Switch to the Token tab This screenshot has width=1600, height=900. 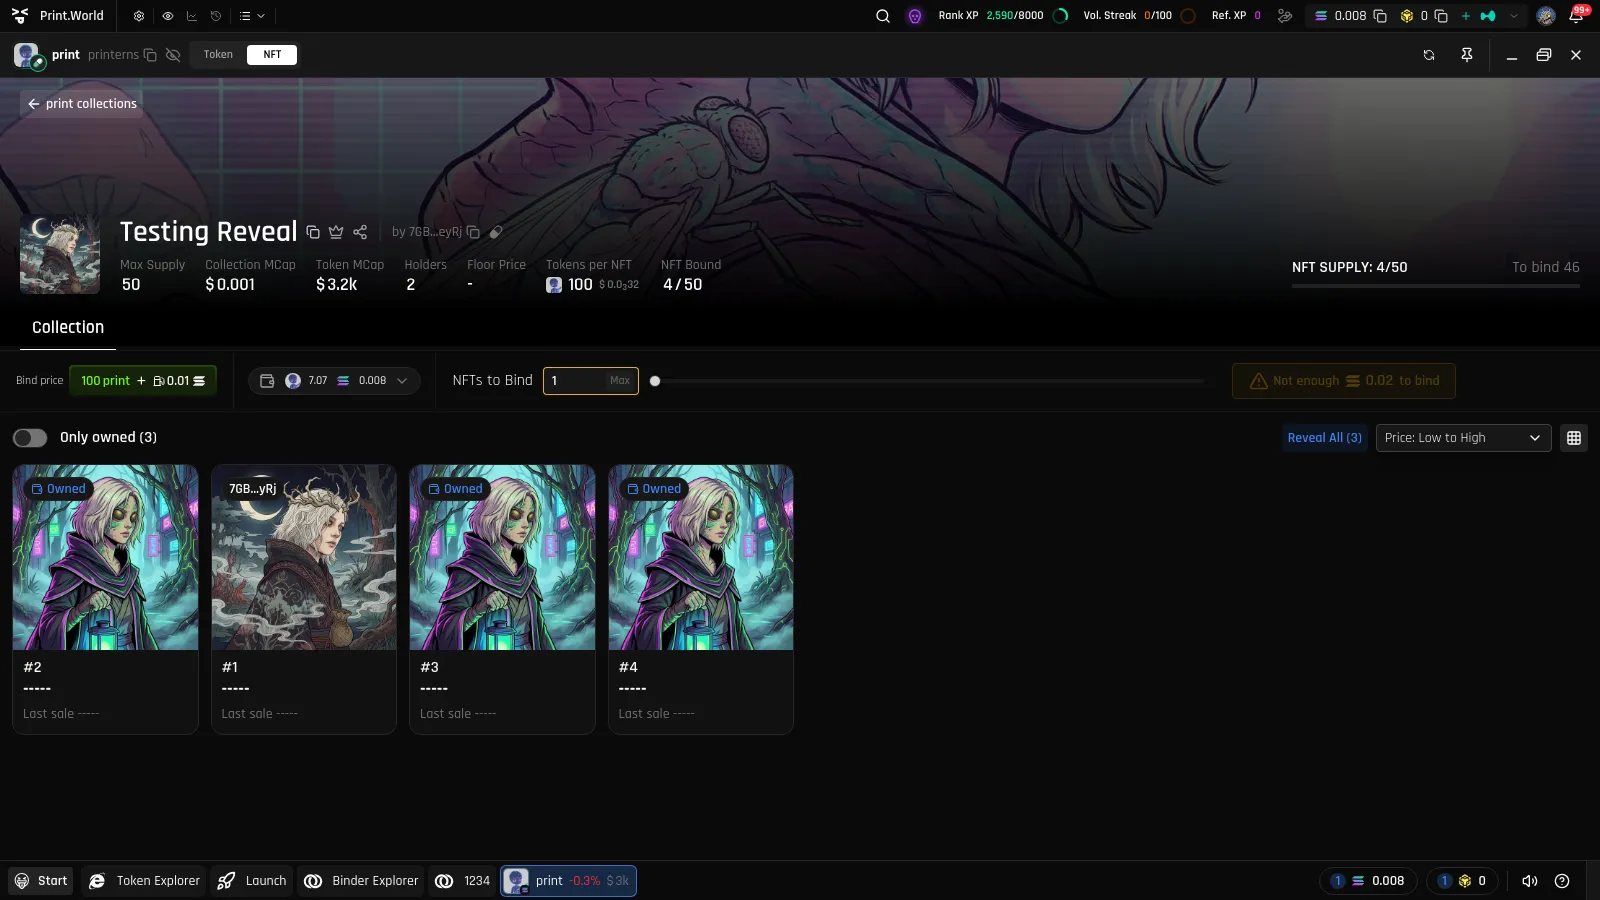point(218,55)
